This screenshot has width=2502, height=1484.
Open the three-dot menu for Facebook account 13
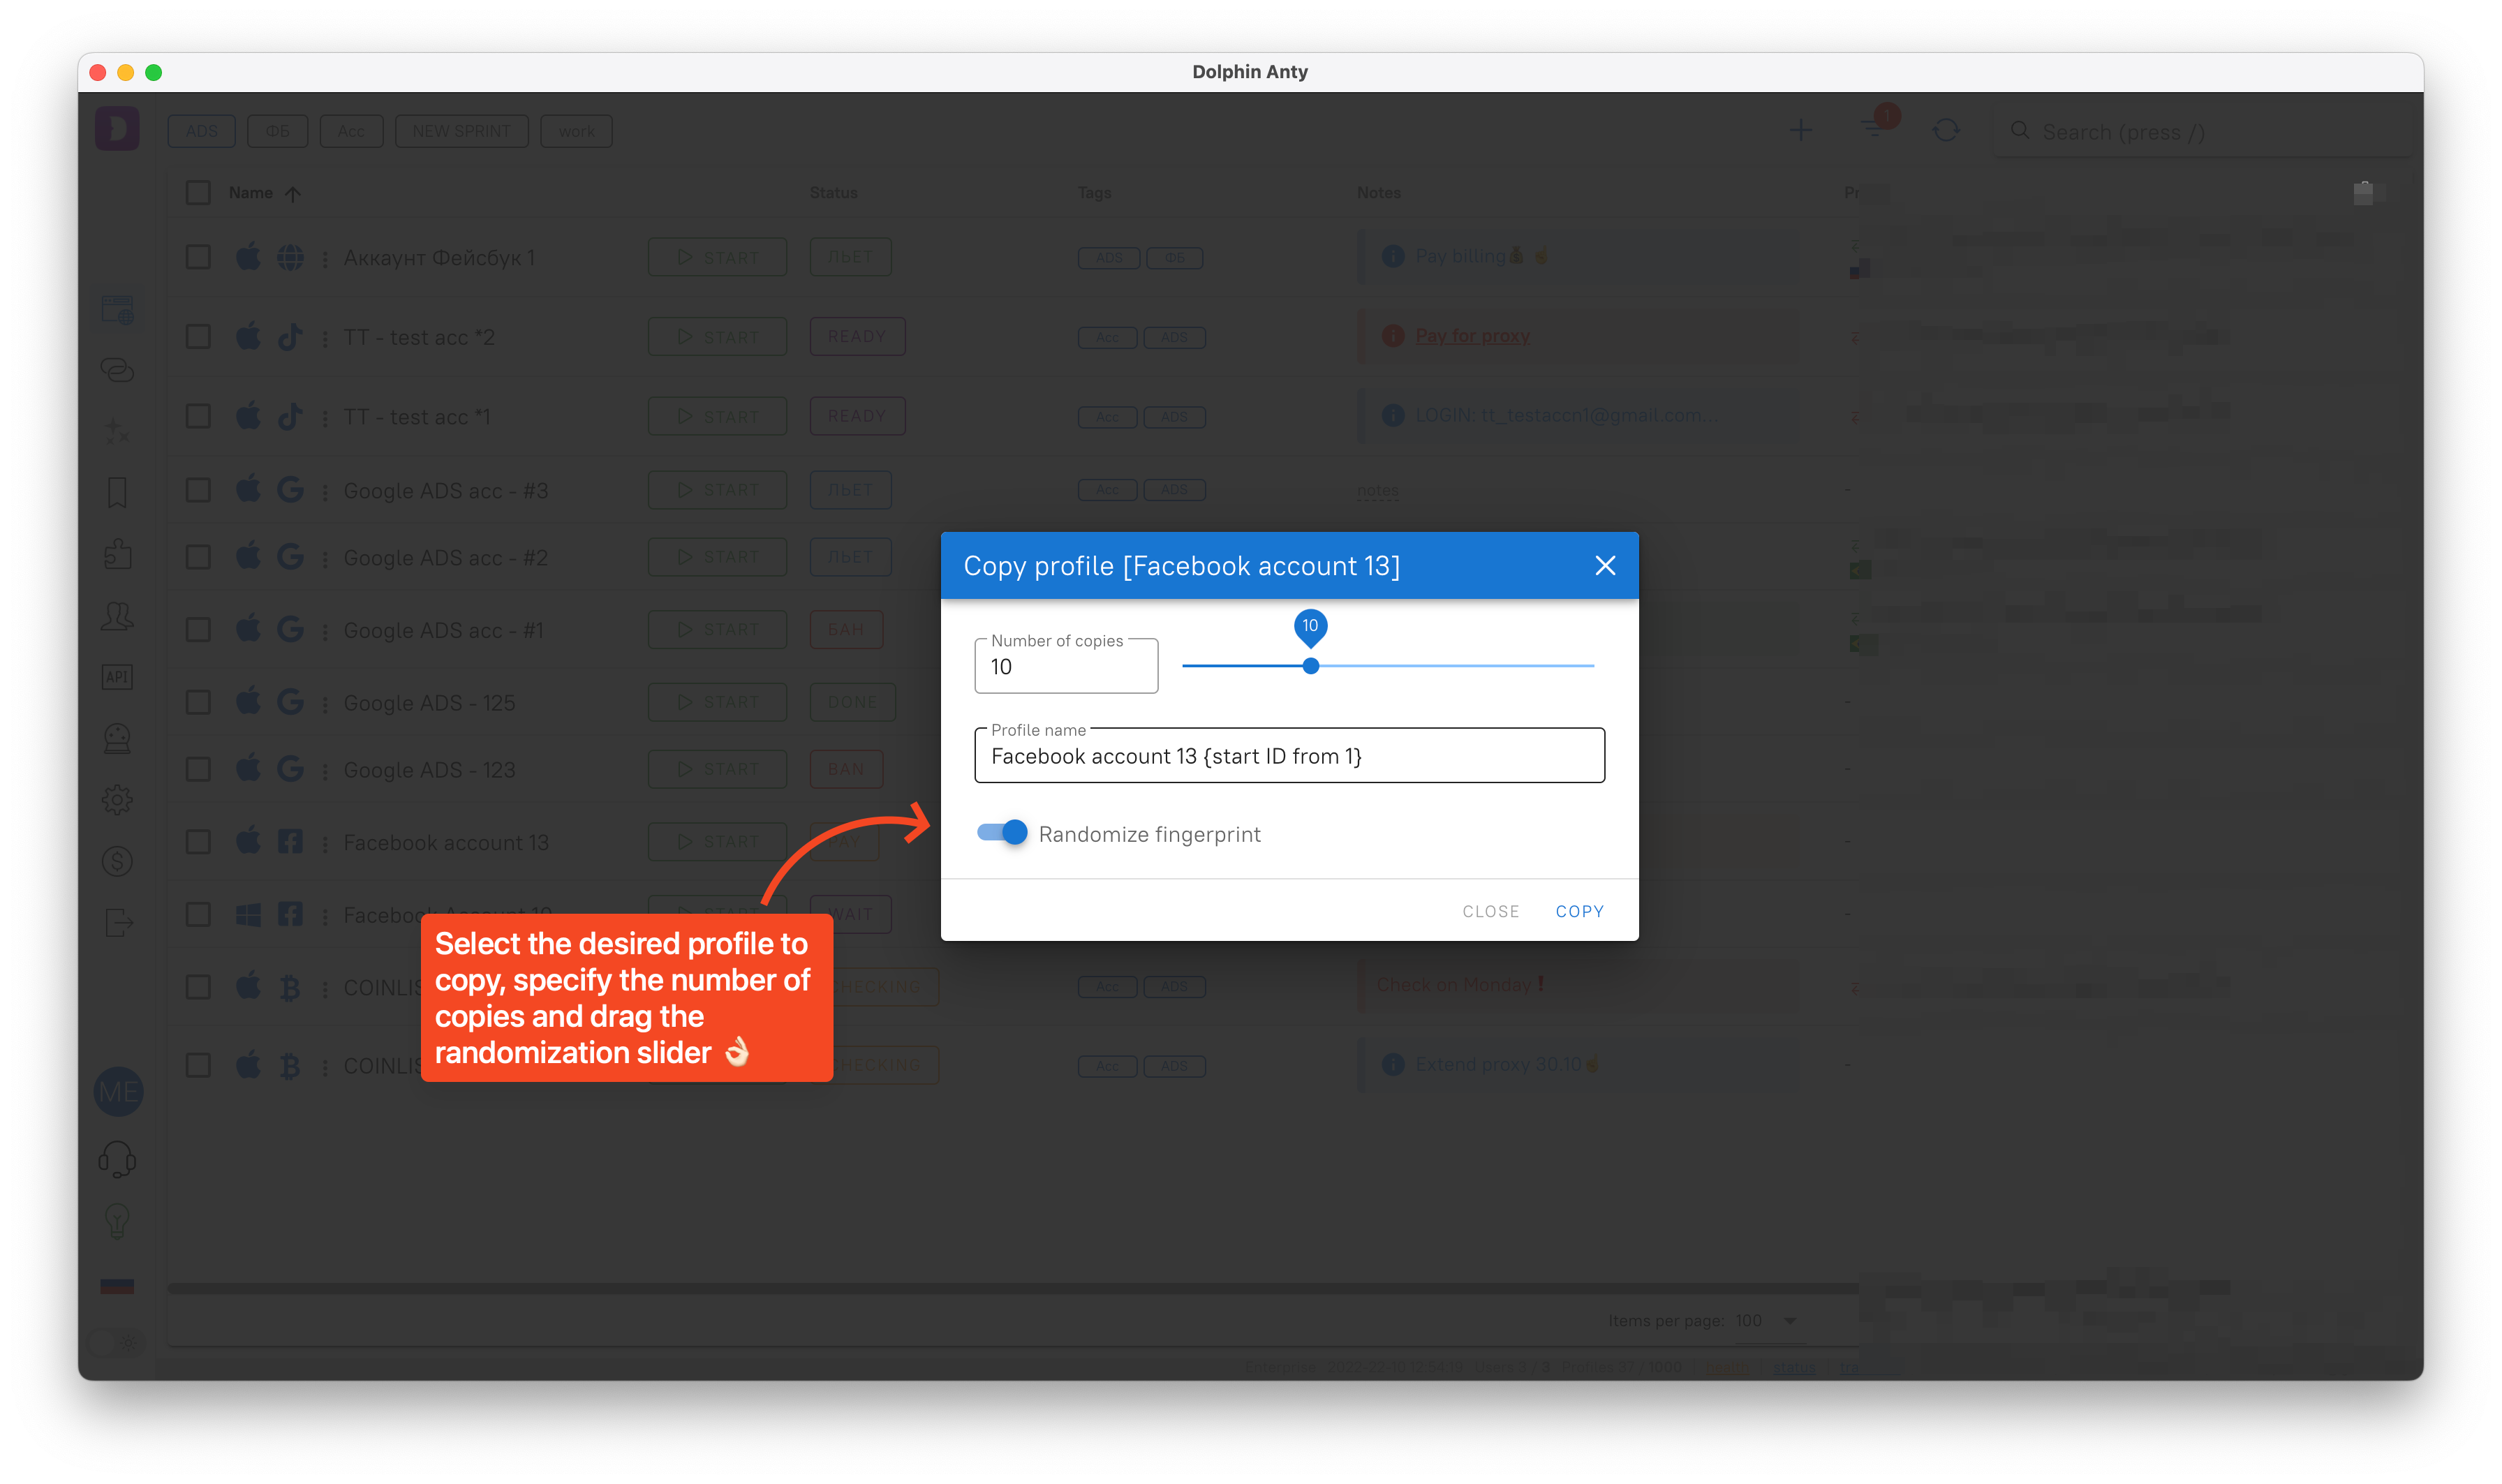click(325, 844)
